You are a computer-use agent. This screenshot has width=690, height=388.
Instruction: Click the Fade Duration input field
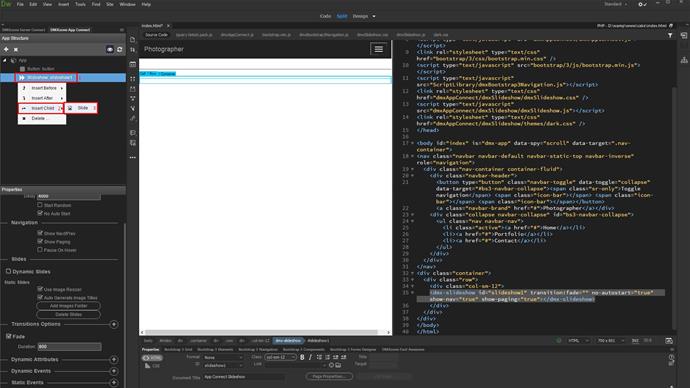(69, 347)
